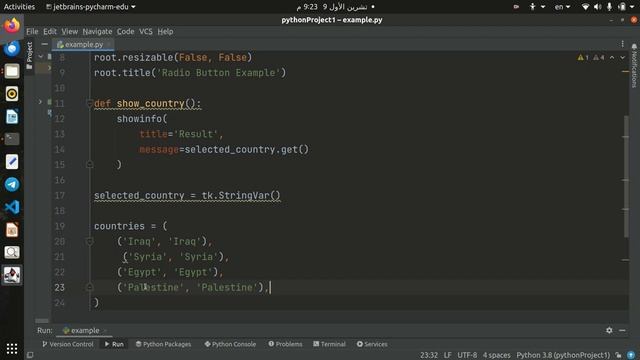Launch Visual Studio Code from the dock
Viewport: 640px width, 360px height.
12,207
